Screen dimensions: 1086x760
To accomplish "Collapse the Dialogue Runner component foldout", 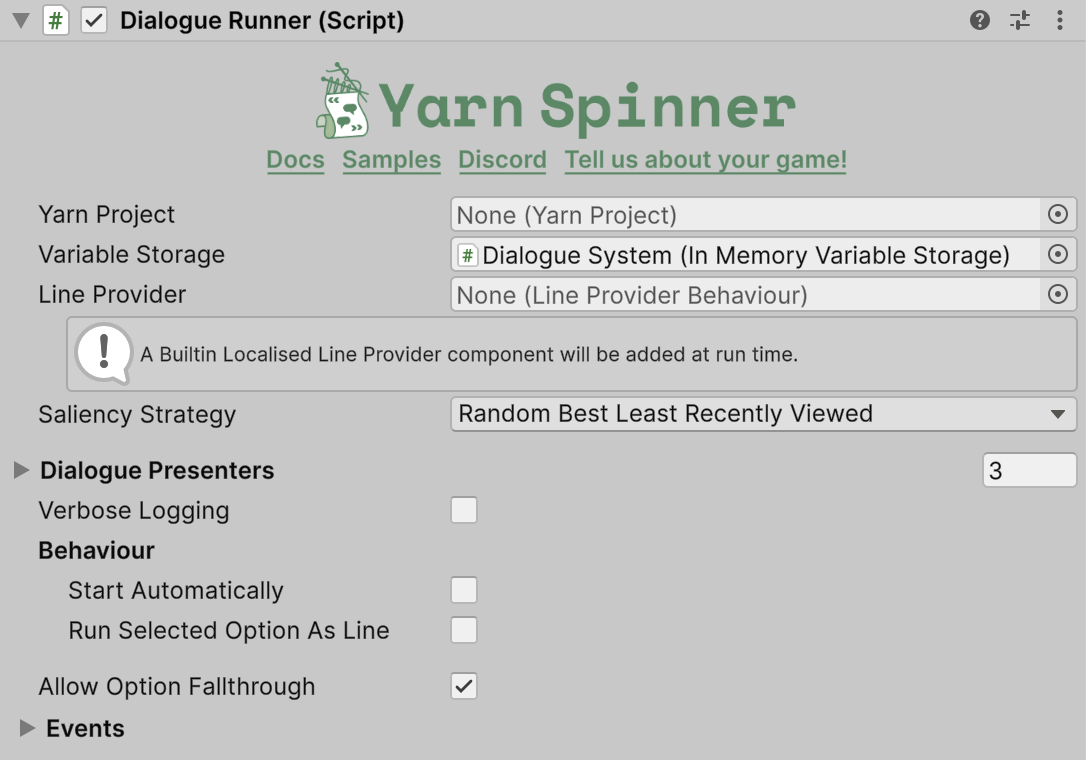I will point(20,21).
